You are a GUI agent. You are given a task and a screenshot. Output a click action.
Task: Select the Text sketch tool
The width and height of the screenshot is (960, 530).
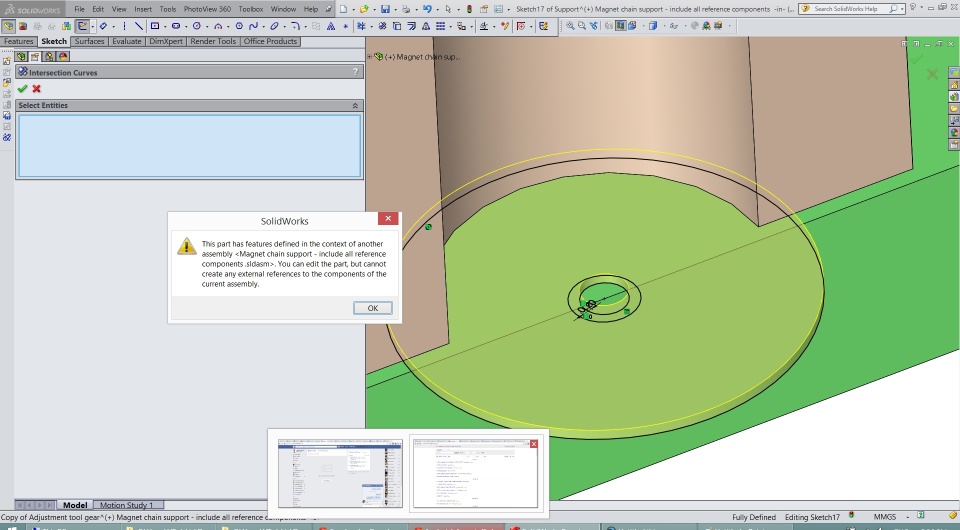pyautogui.click(x=331, y=26)
